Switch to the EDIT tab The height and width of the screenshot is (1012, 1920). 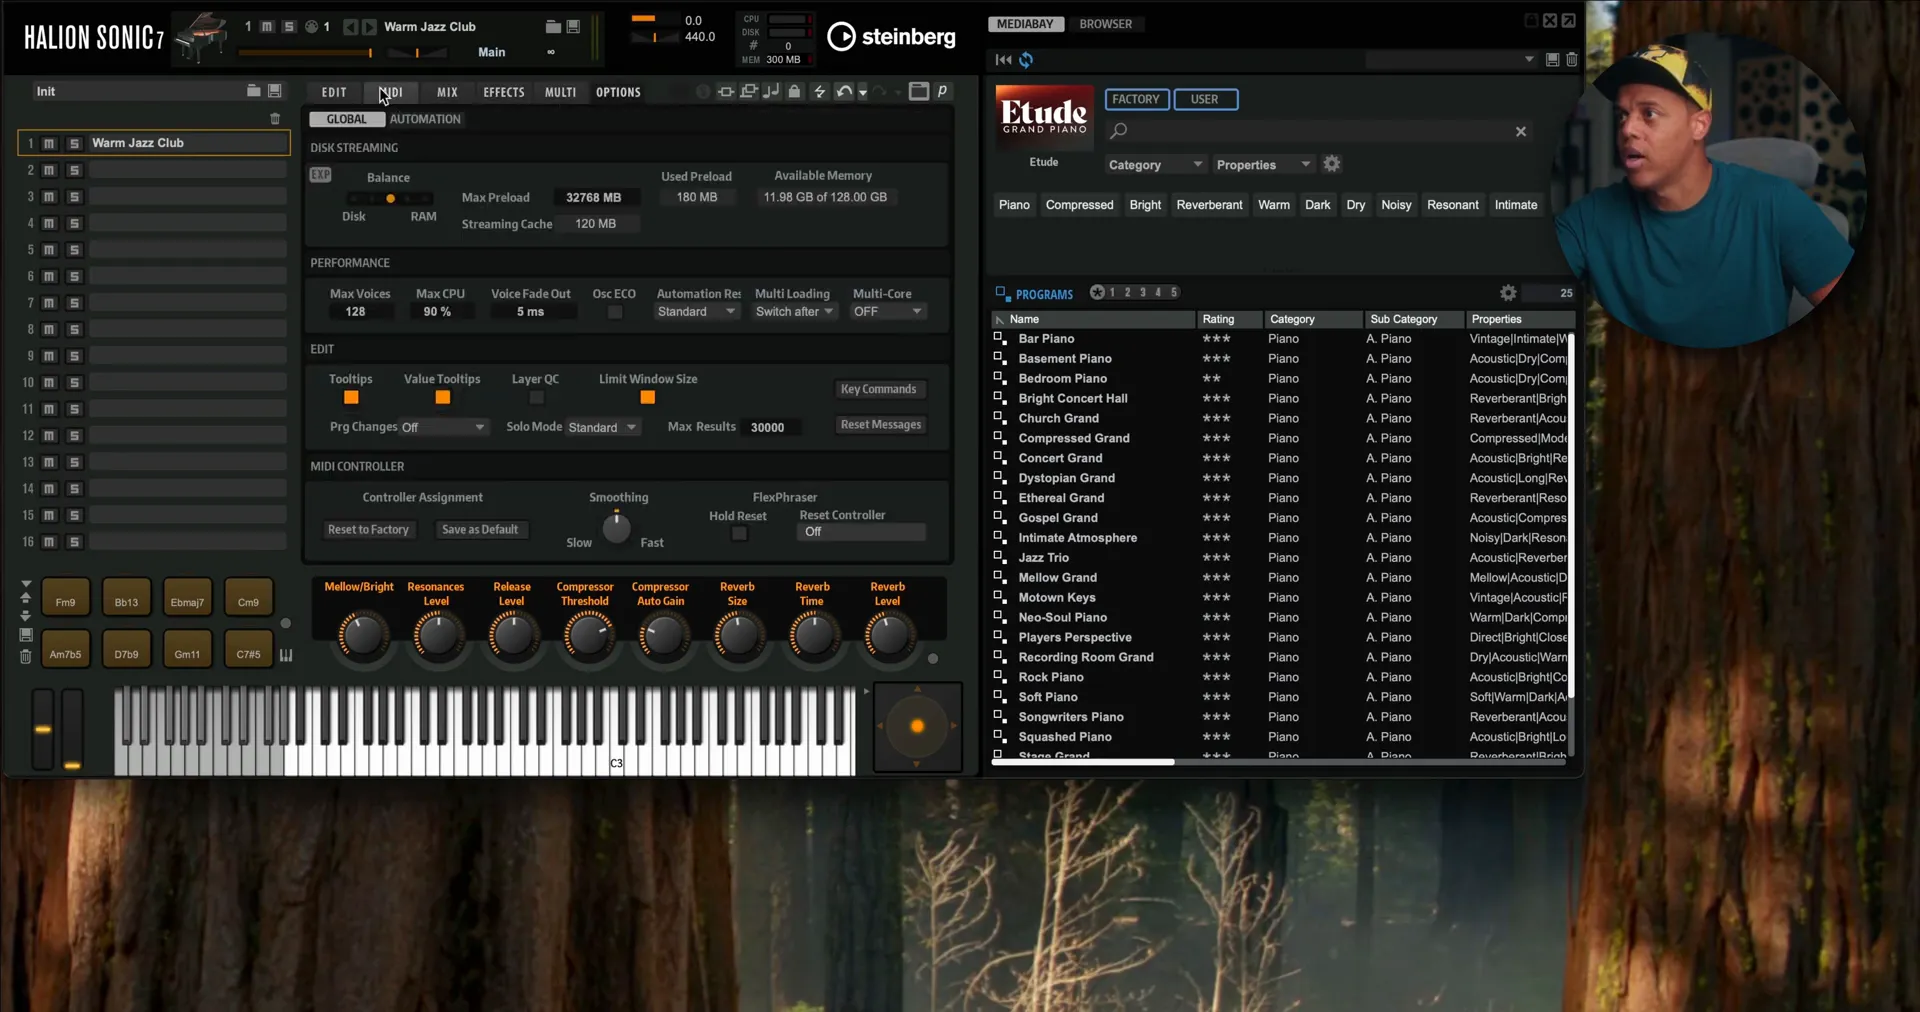[x=334, y=92]
